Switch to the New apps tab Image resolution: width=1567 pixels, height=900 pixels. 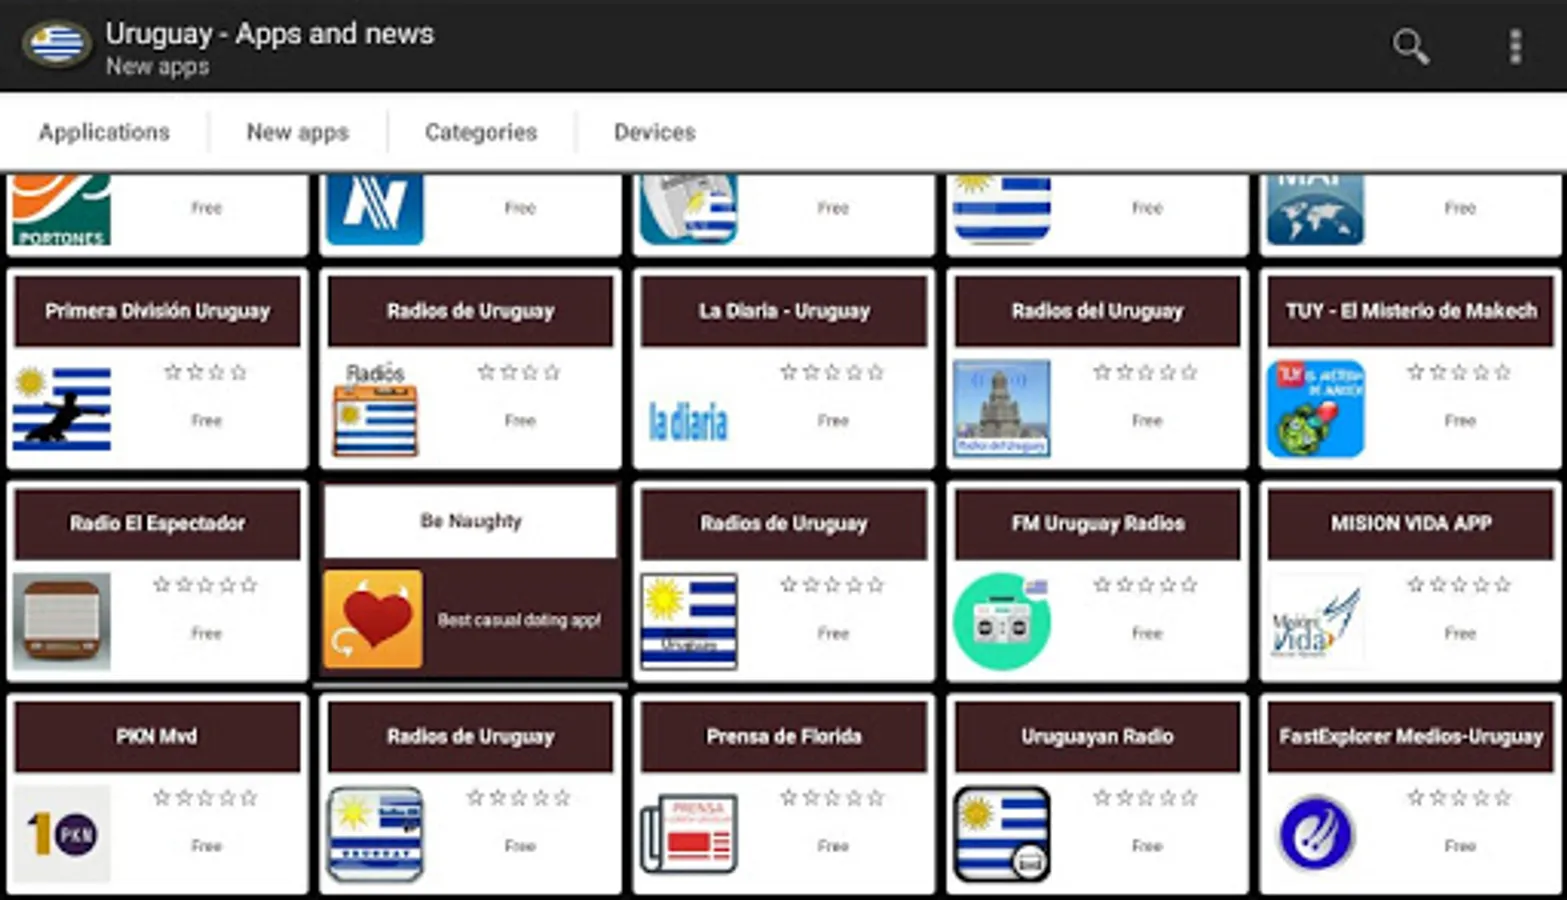298,132
